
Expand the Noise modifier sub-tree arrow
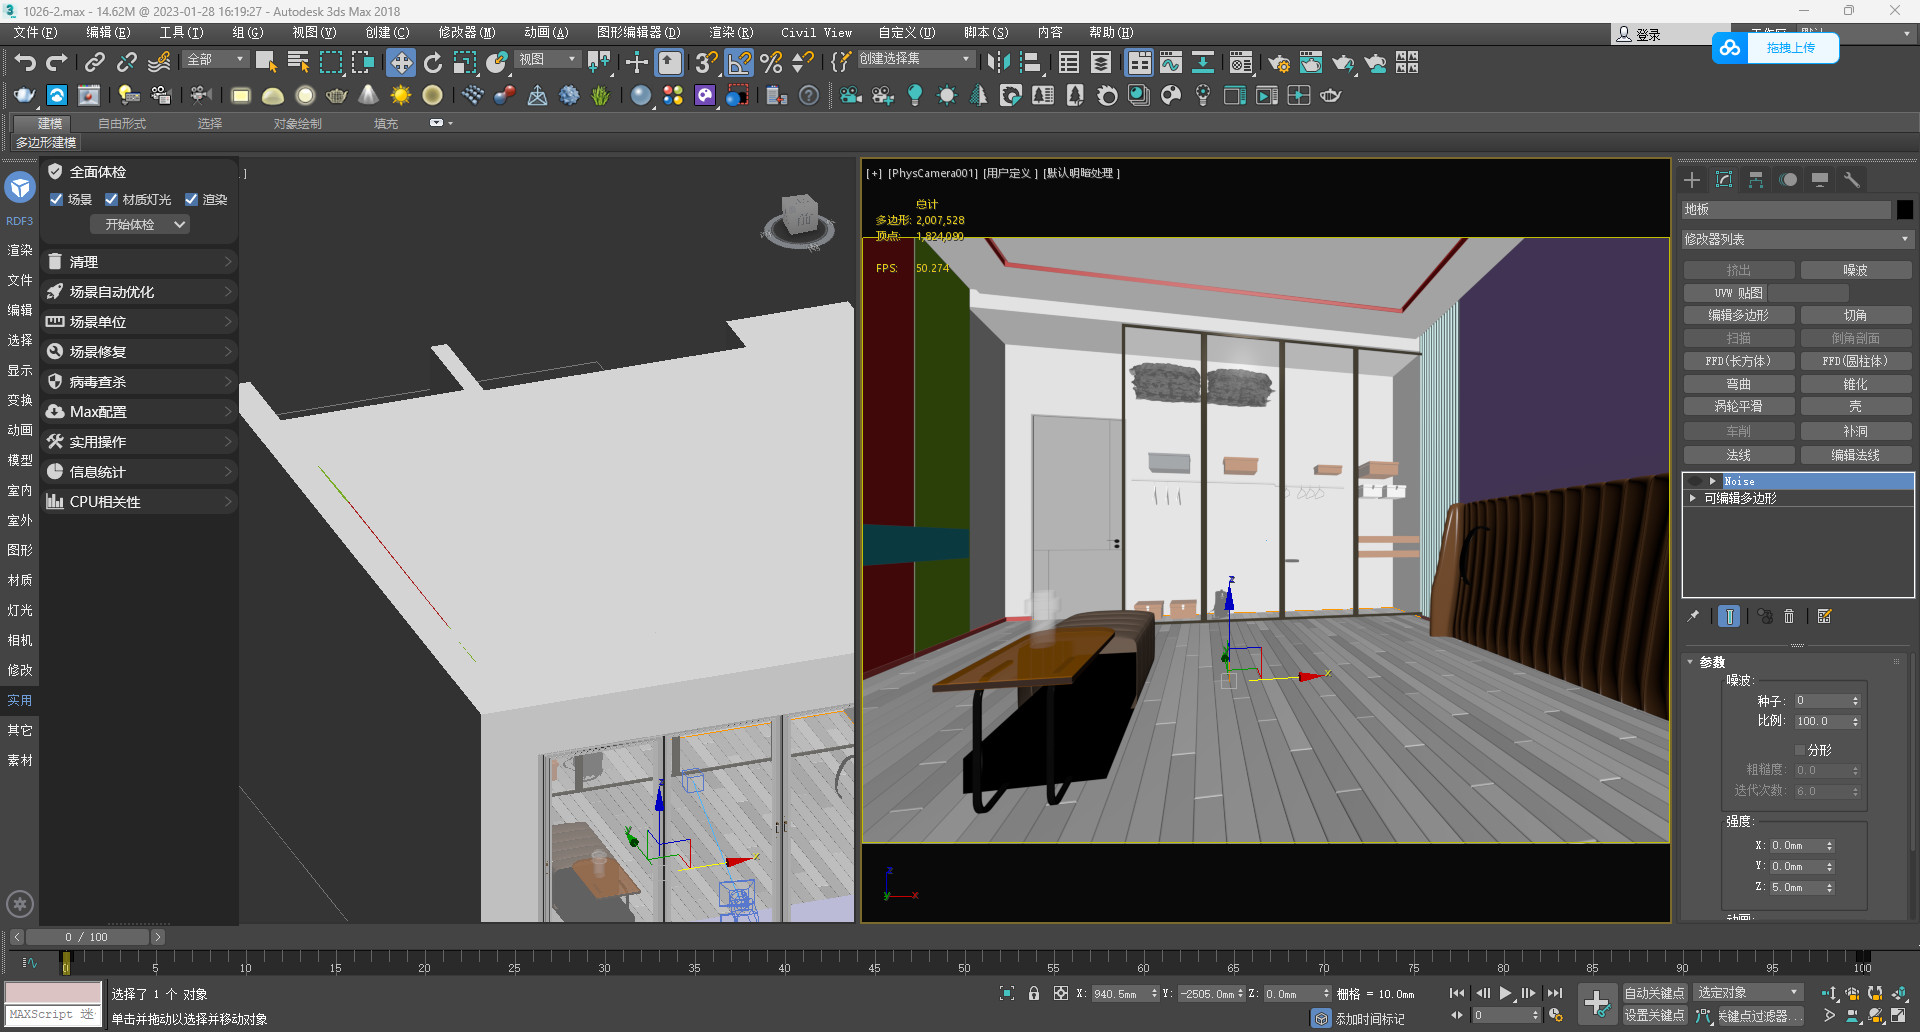pyautogui.click(x=1713, y=481)
